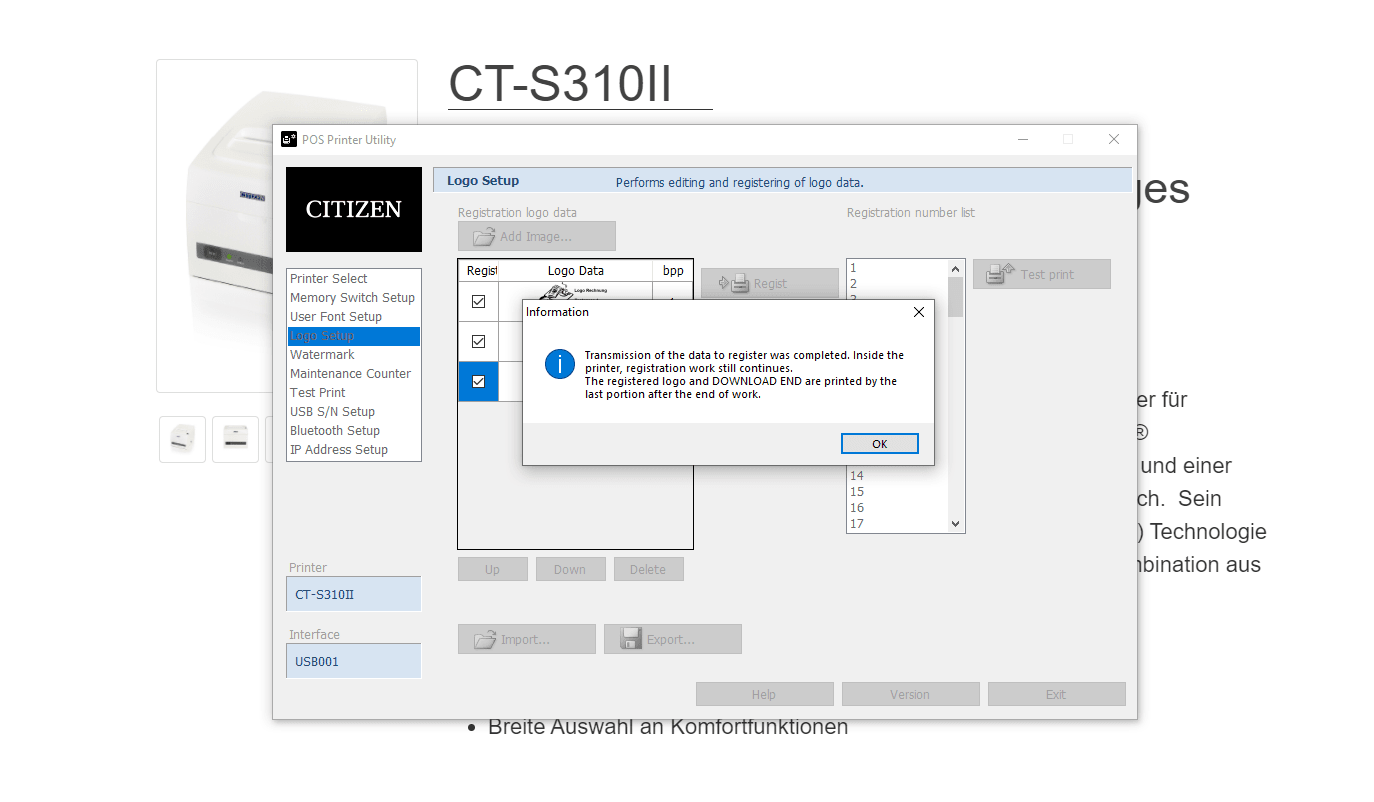Select Printer Select in the side menu
This screenshot has width=1374, height=802.
[353, 279]
